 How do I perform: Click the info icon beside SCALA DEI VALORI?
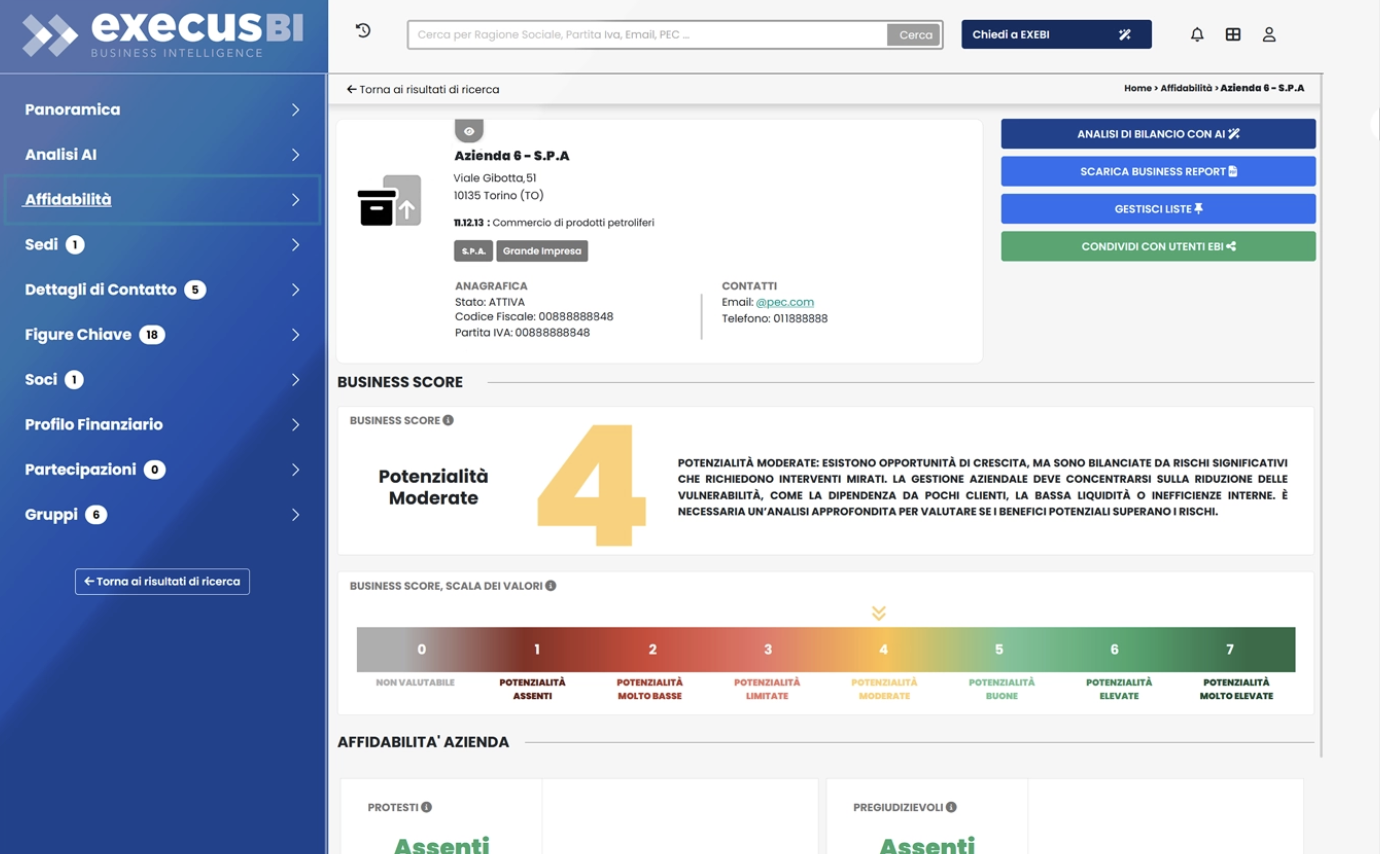tap(550, 586)
